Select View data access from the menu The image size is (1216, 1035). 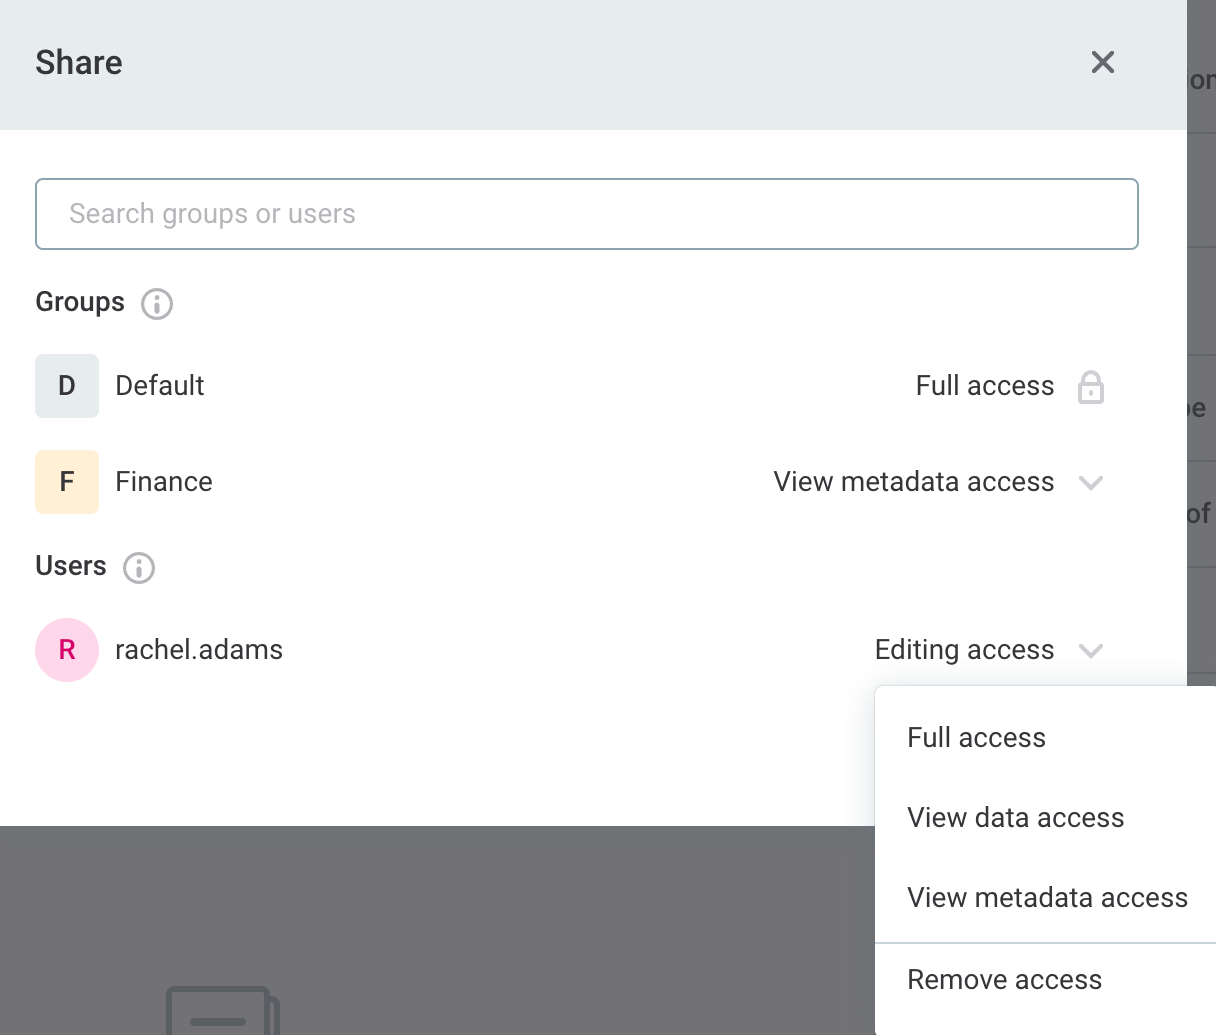[1016, 817]
